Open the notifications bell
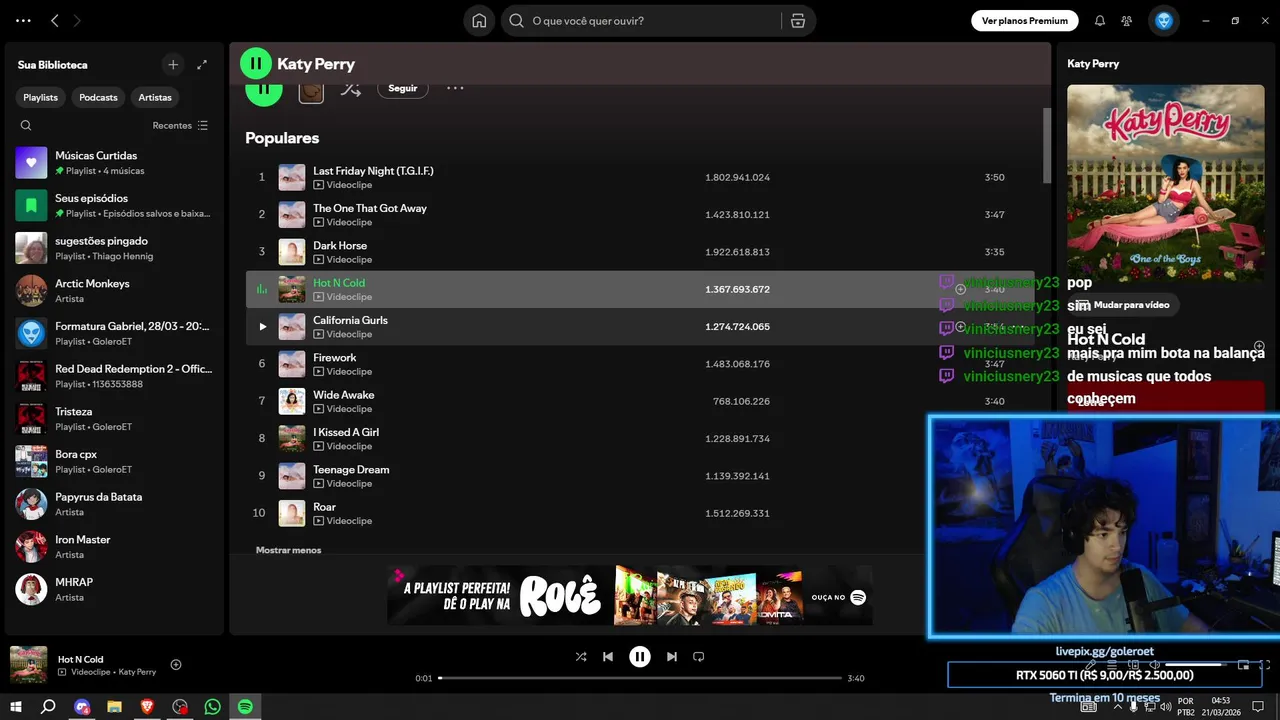The height and width of the screenshot is (720, 1280). click(x=1100, y=21)
